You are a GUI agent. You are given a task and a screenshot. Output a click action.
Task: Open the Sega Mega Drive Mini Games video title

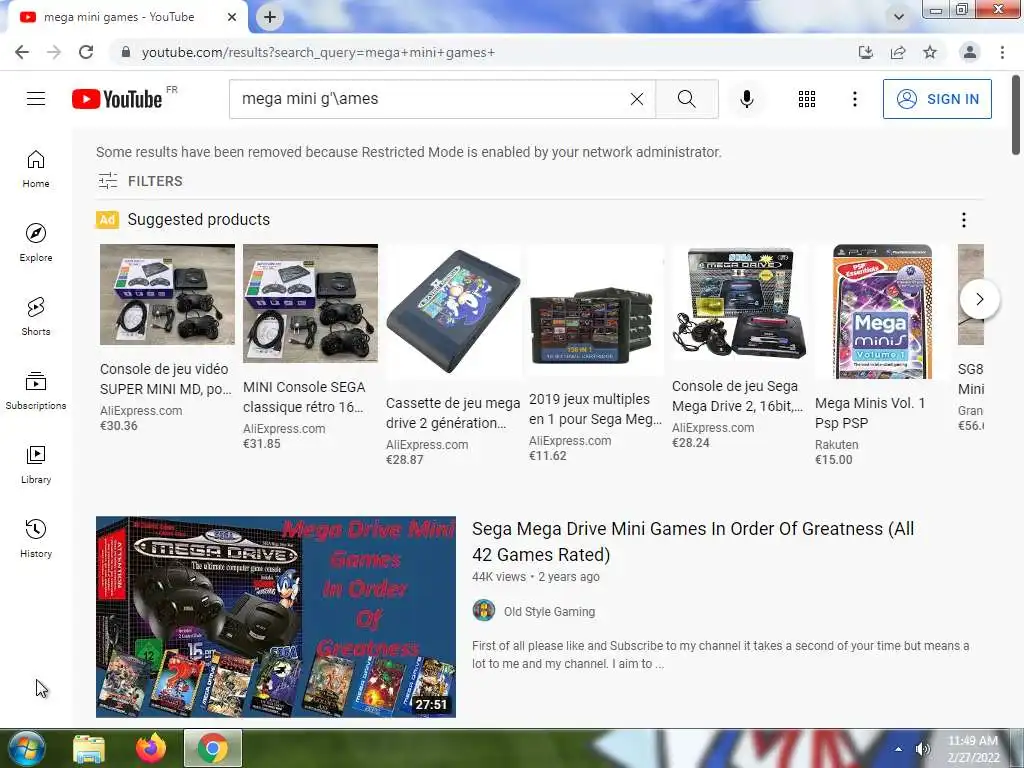pyautogui.click(x=693, y=541)
